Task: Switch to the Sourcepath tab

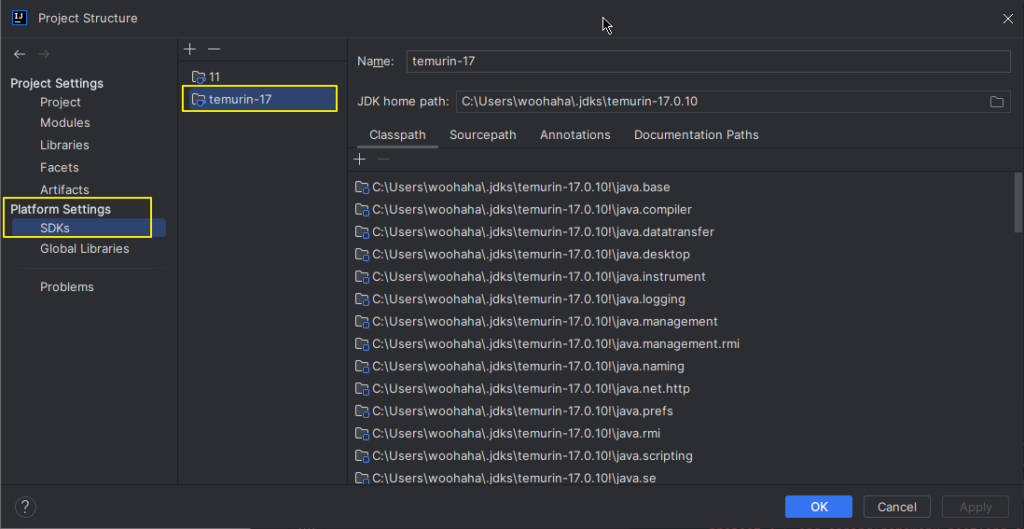Action: [483, 135]
